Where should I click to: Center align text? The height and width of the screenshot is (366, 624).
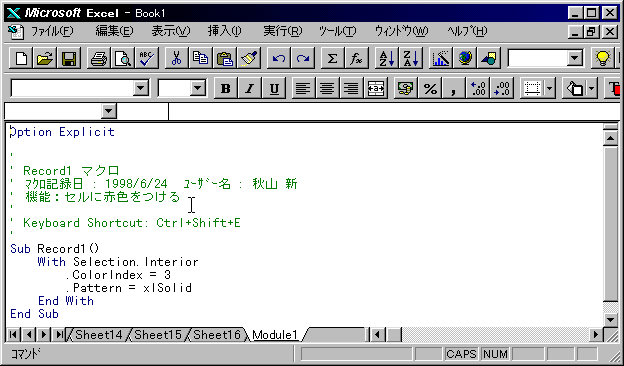point(327,88)
